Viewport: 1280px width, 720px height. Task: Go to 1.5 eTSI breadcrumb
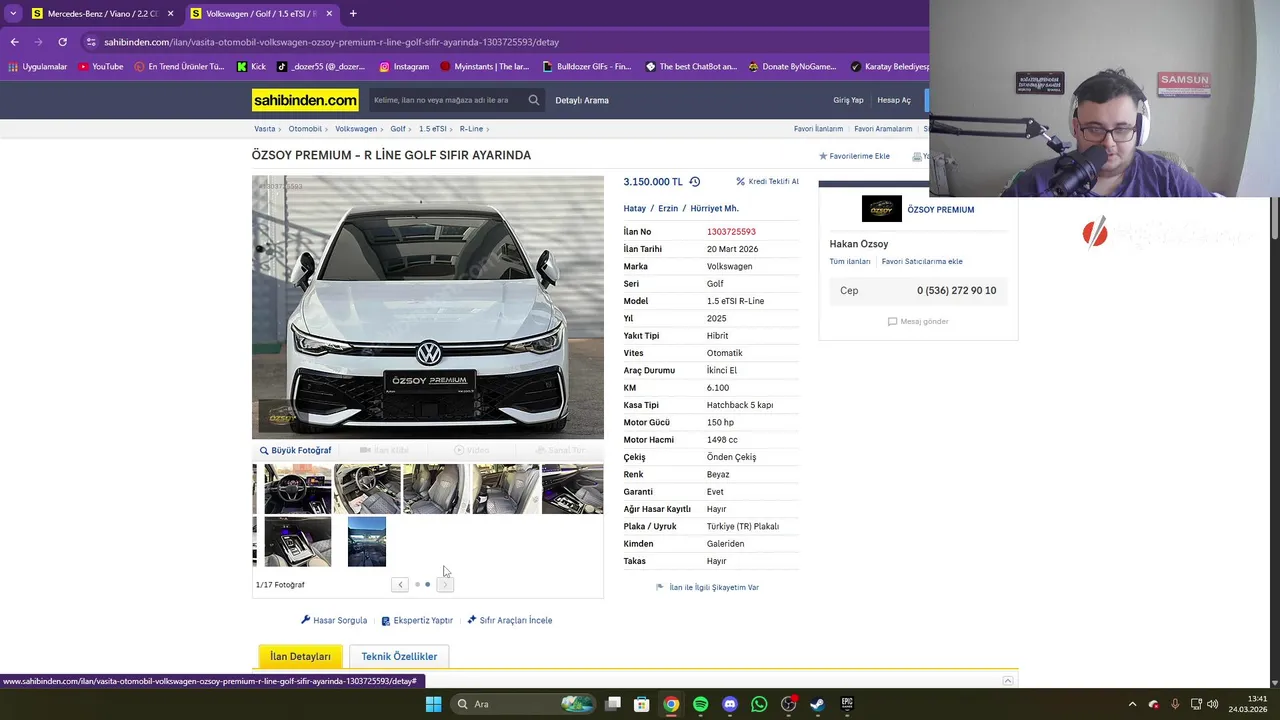pos(432,129)
